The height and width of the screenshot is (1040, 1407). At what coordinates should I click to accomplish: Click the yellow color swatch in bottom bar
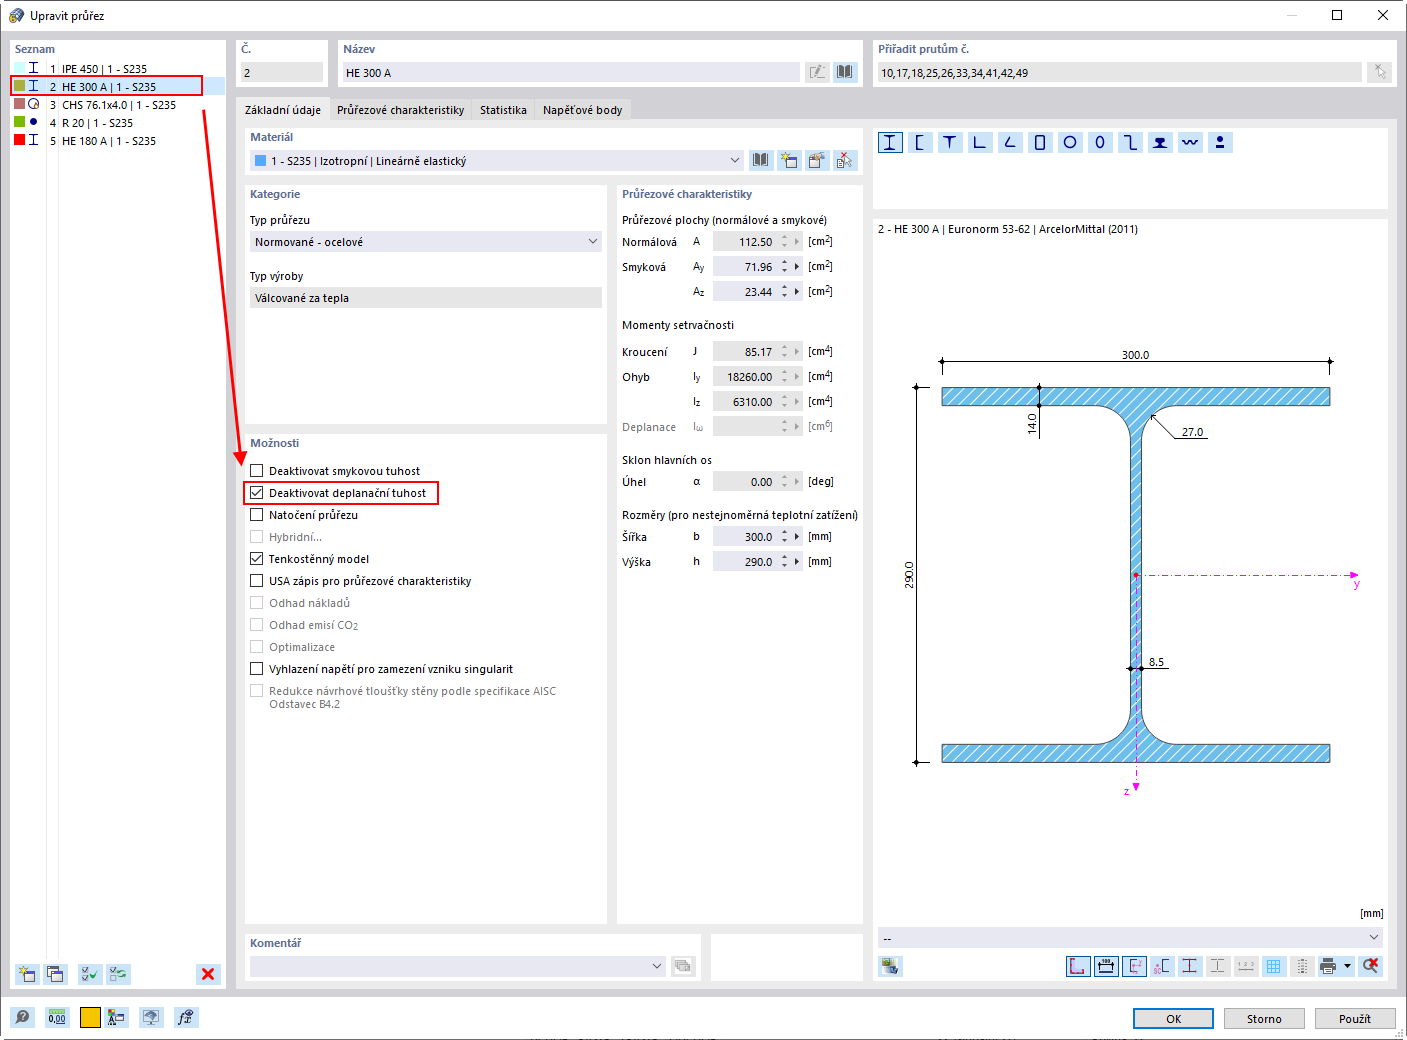(x=90, y=1017)
